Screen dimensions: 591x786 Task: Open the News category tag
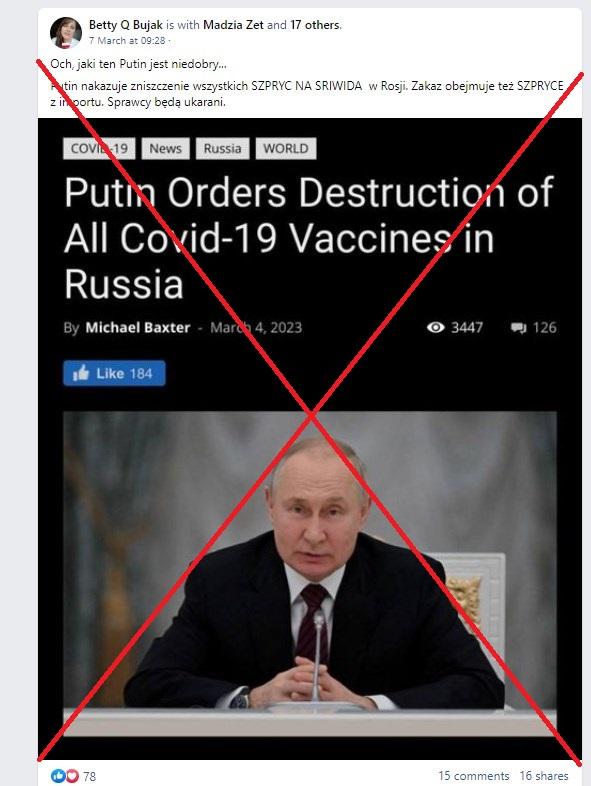165,148
